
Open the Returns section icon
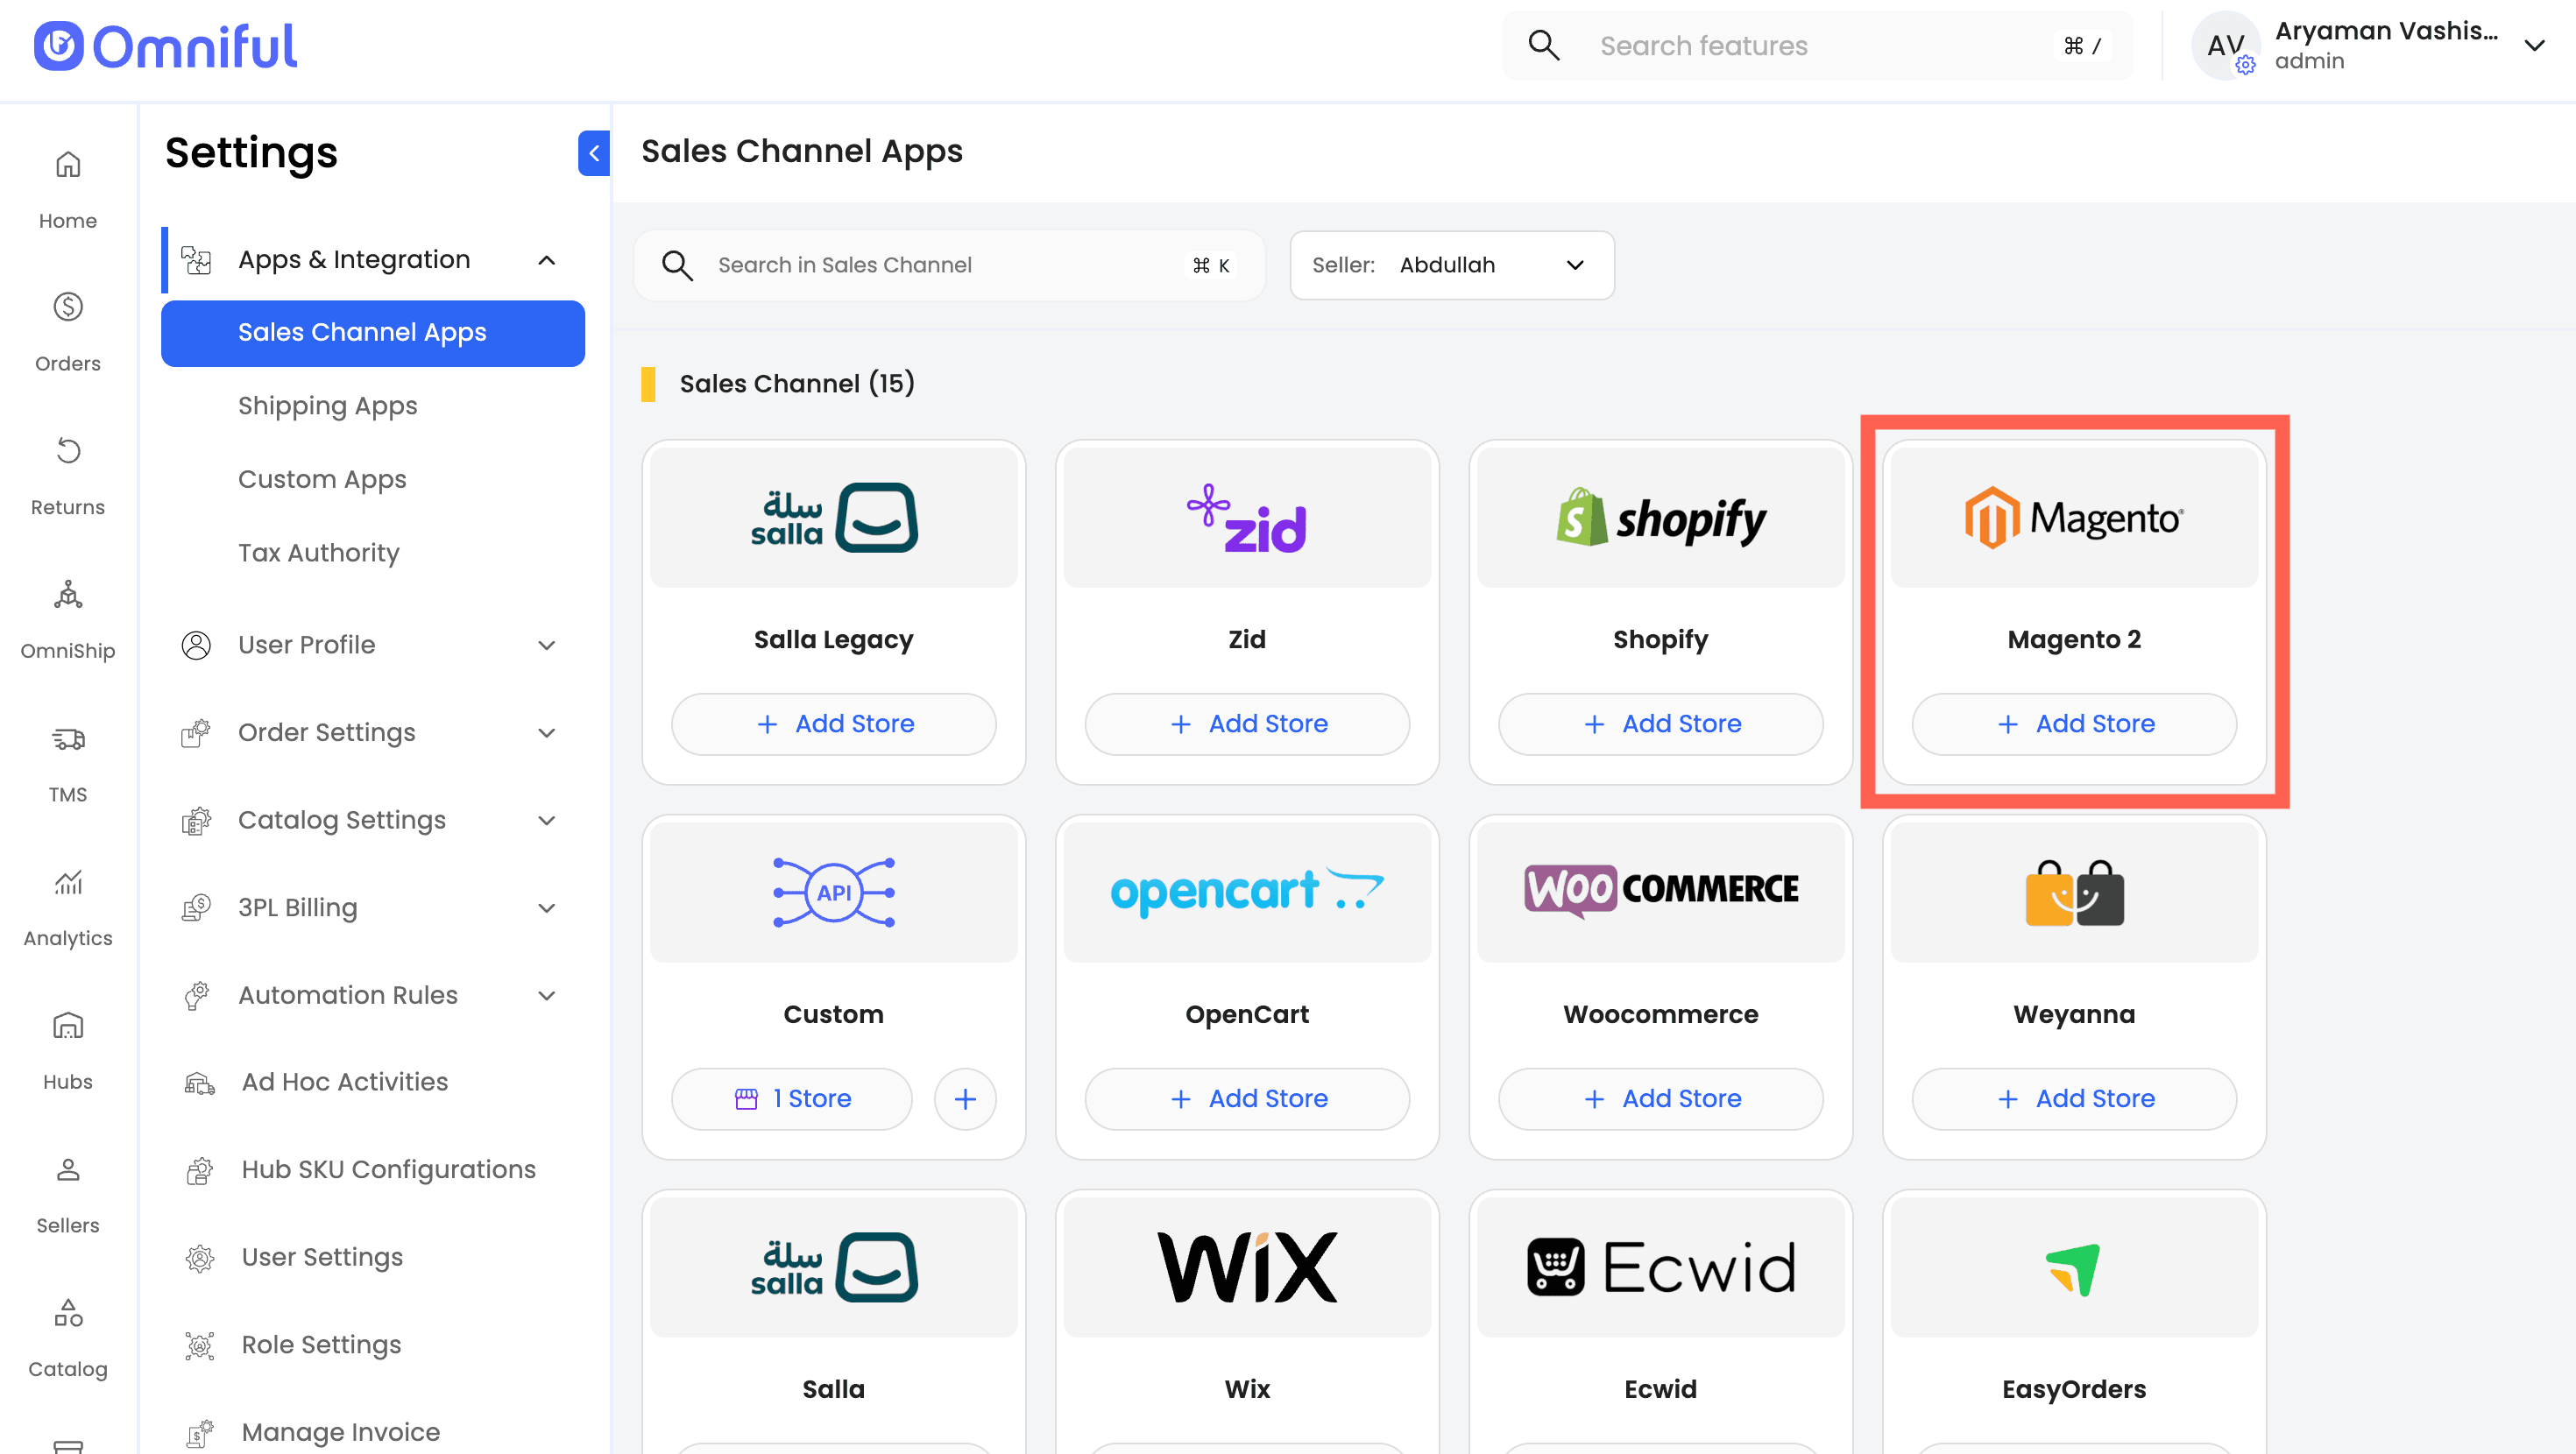(x=67, y=451)
